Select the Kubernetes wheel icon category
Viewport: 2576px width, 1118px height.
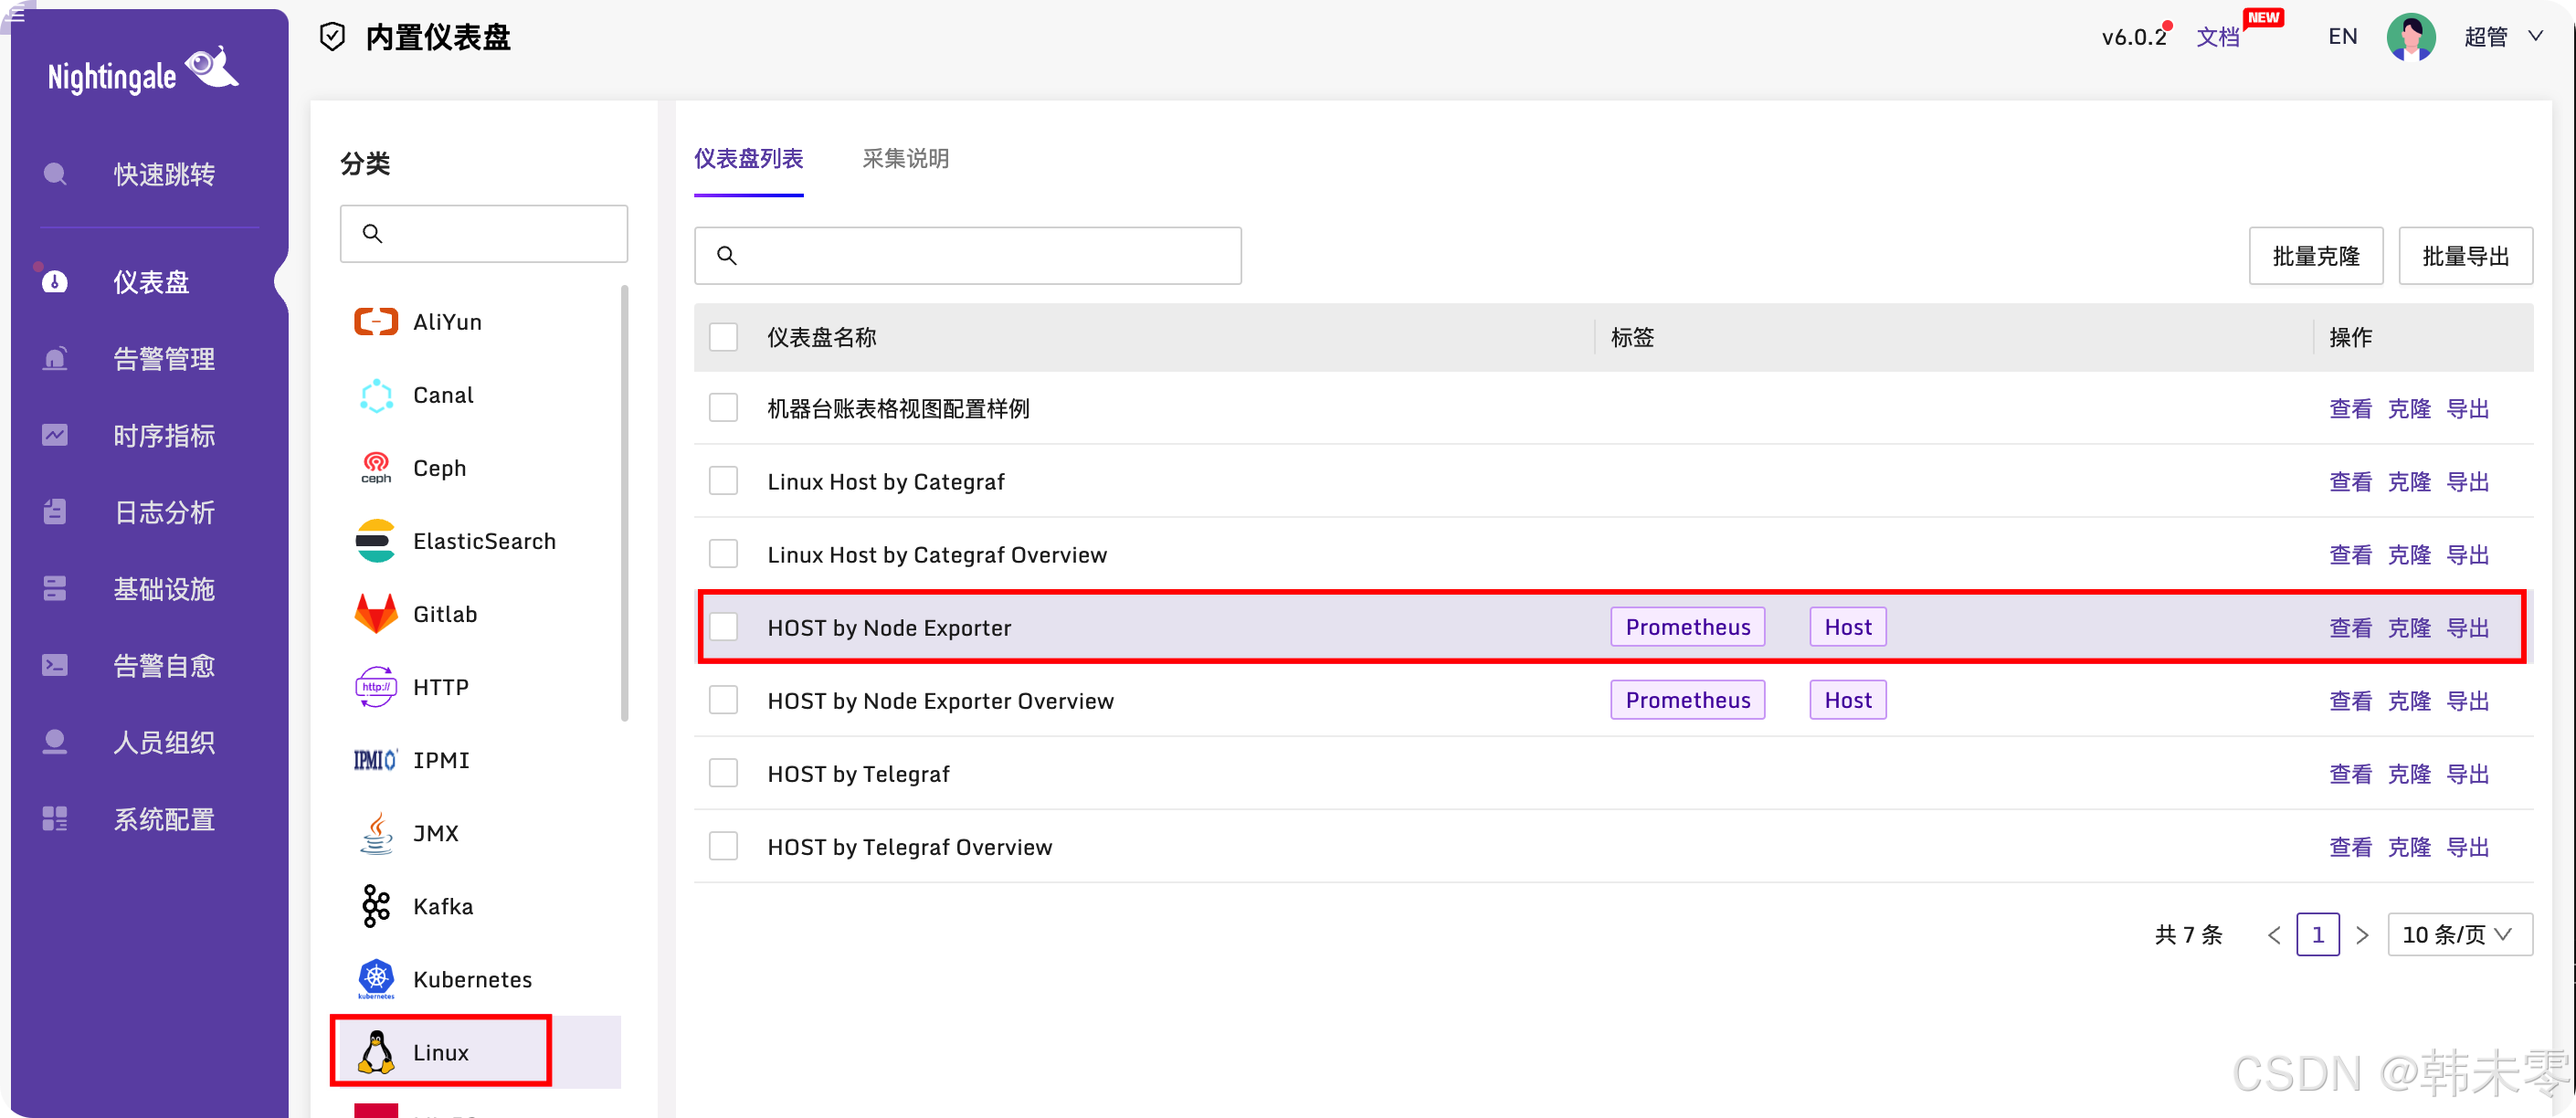(376, 978)
